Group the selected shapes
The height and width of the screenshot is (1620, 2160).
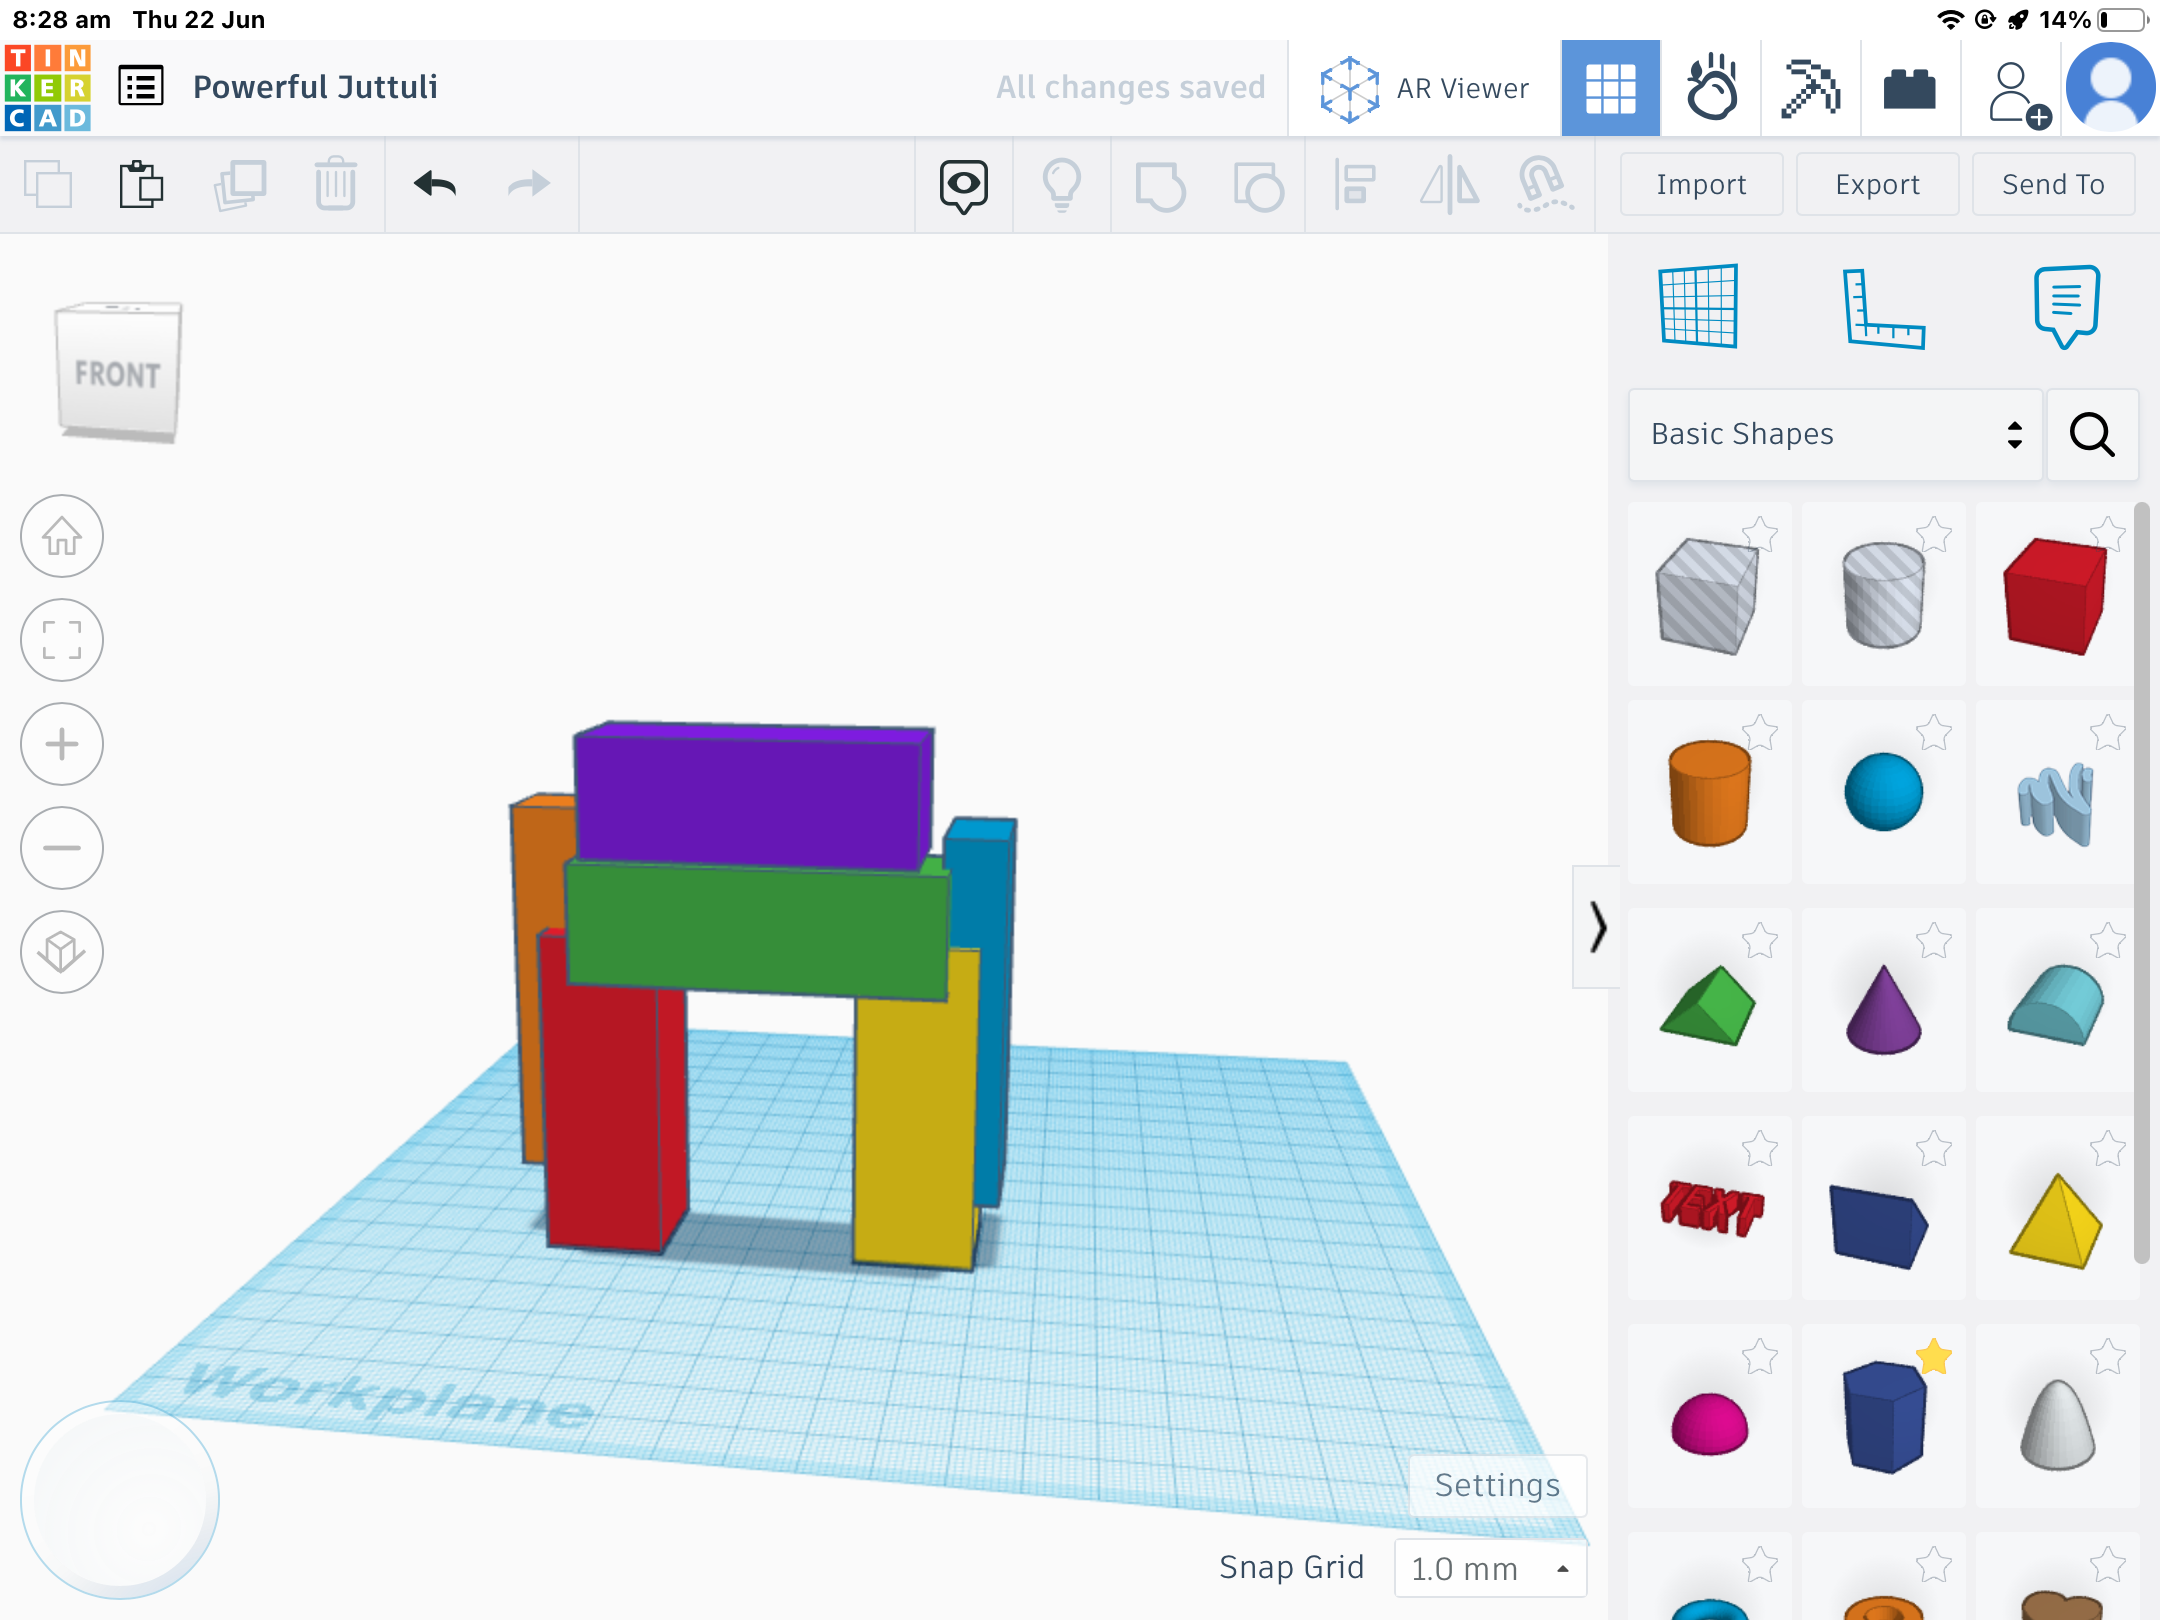[1160, 186]
